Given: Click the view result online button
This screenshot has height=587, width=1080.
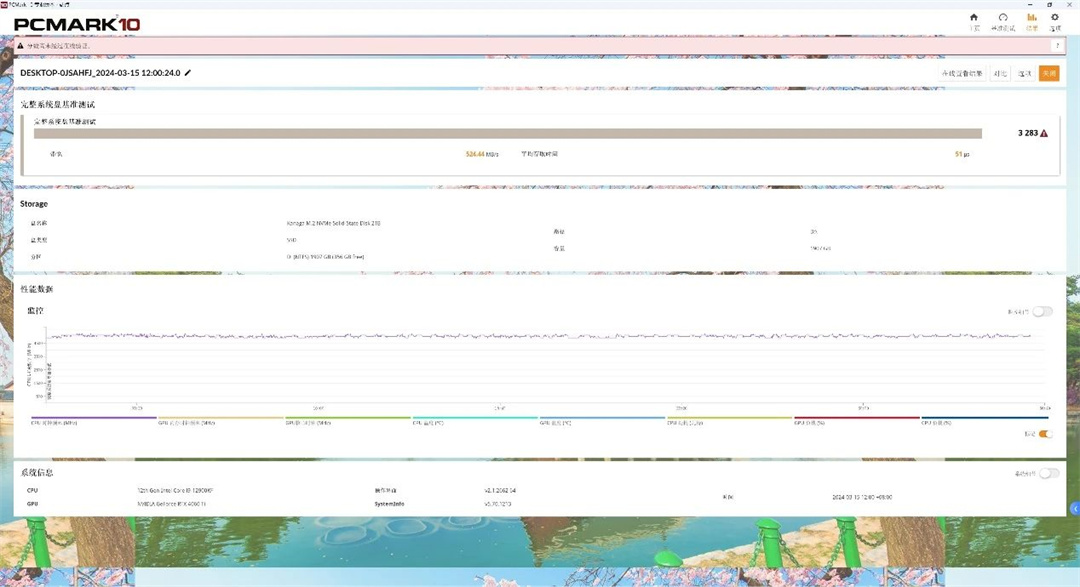Looking at the screenshot, I should point(962,73).
